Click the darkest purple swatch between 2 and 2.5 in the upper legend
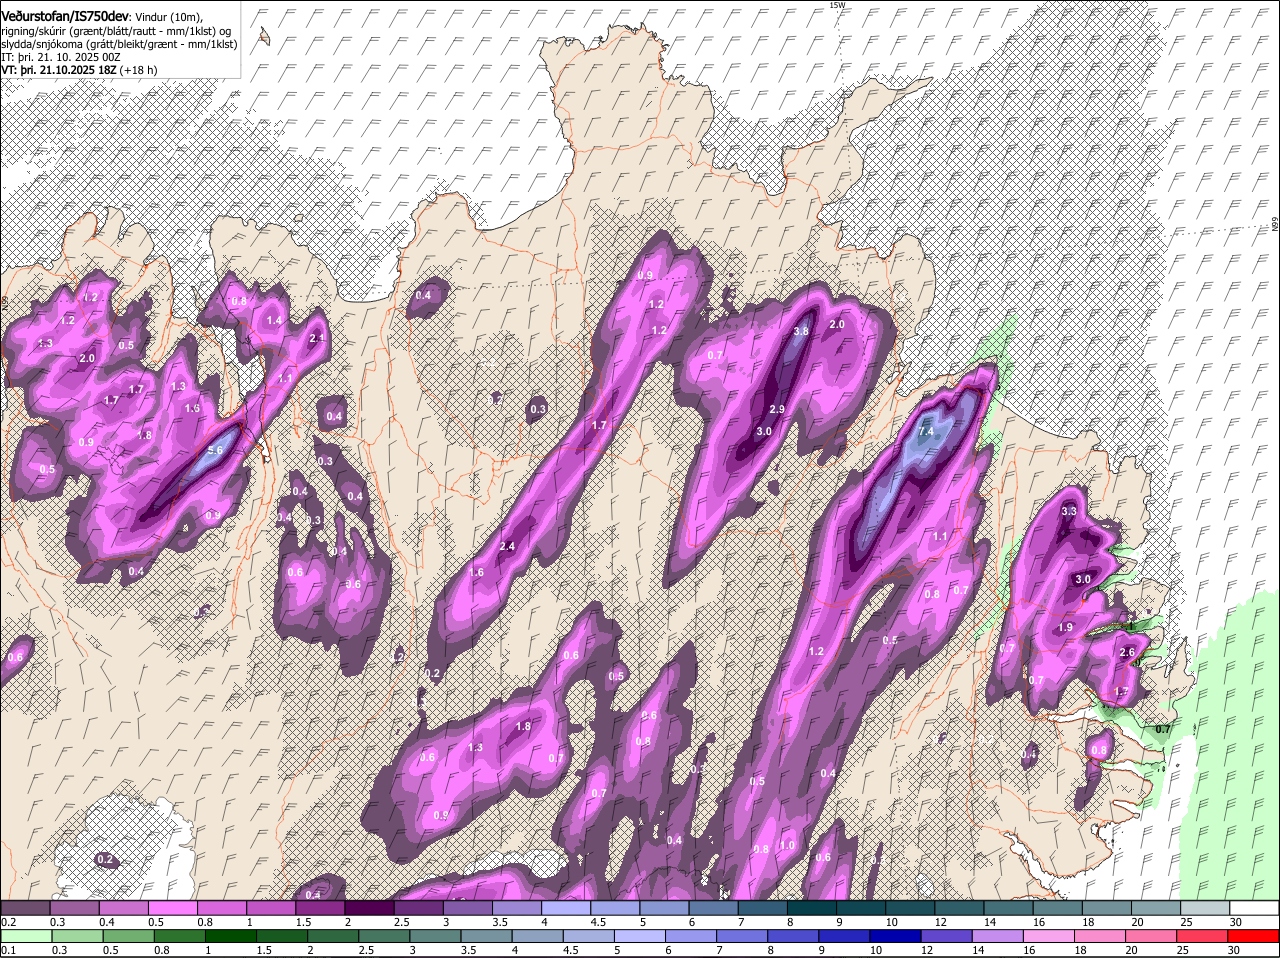Viewport: 1280px width, 958px height. [x=369, y=907]
